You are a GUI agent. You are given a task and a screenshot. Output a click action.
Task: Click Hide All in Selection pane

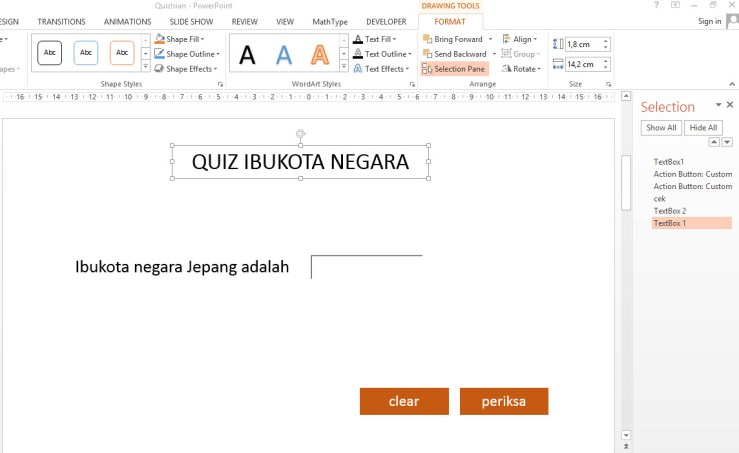[x=703, y=128]
